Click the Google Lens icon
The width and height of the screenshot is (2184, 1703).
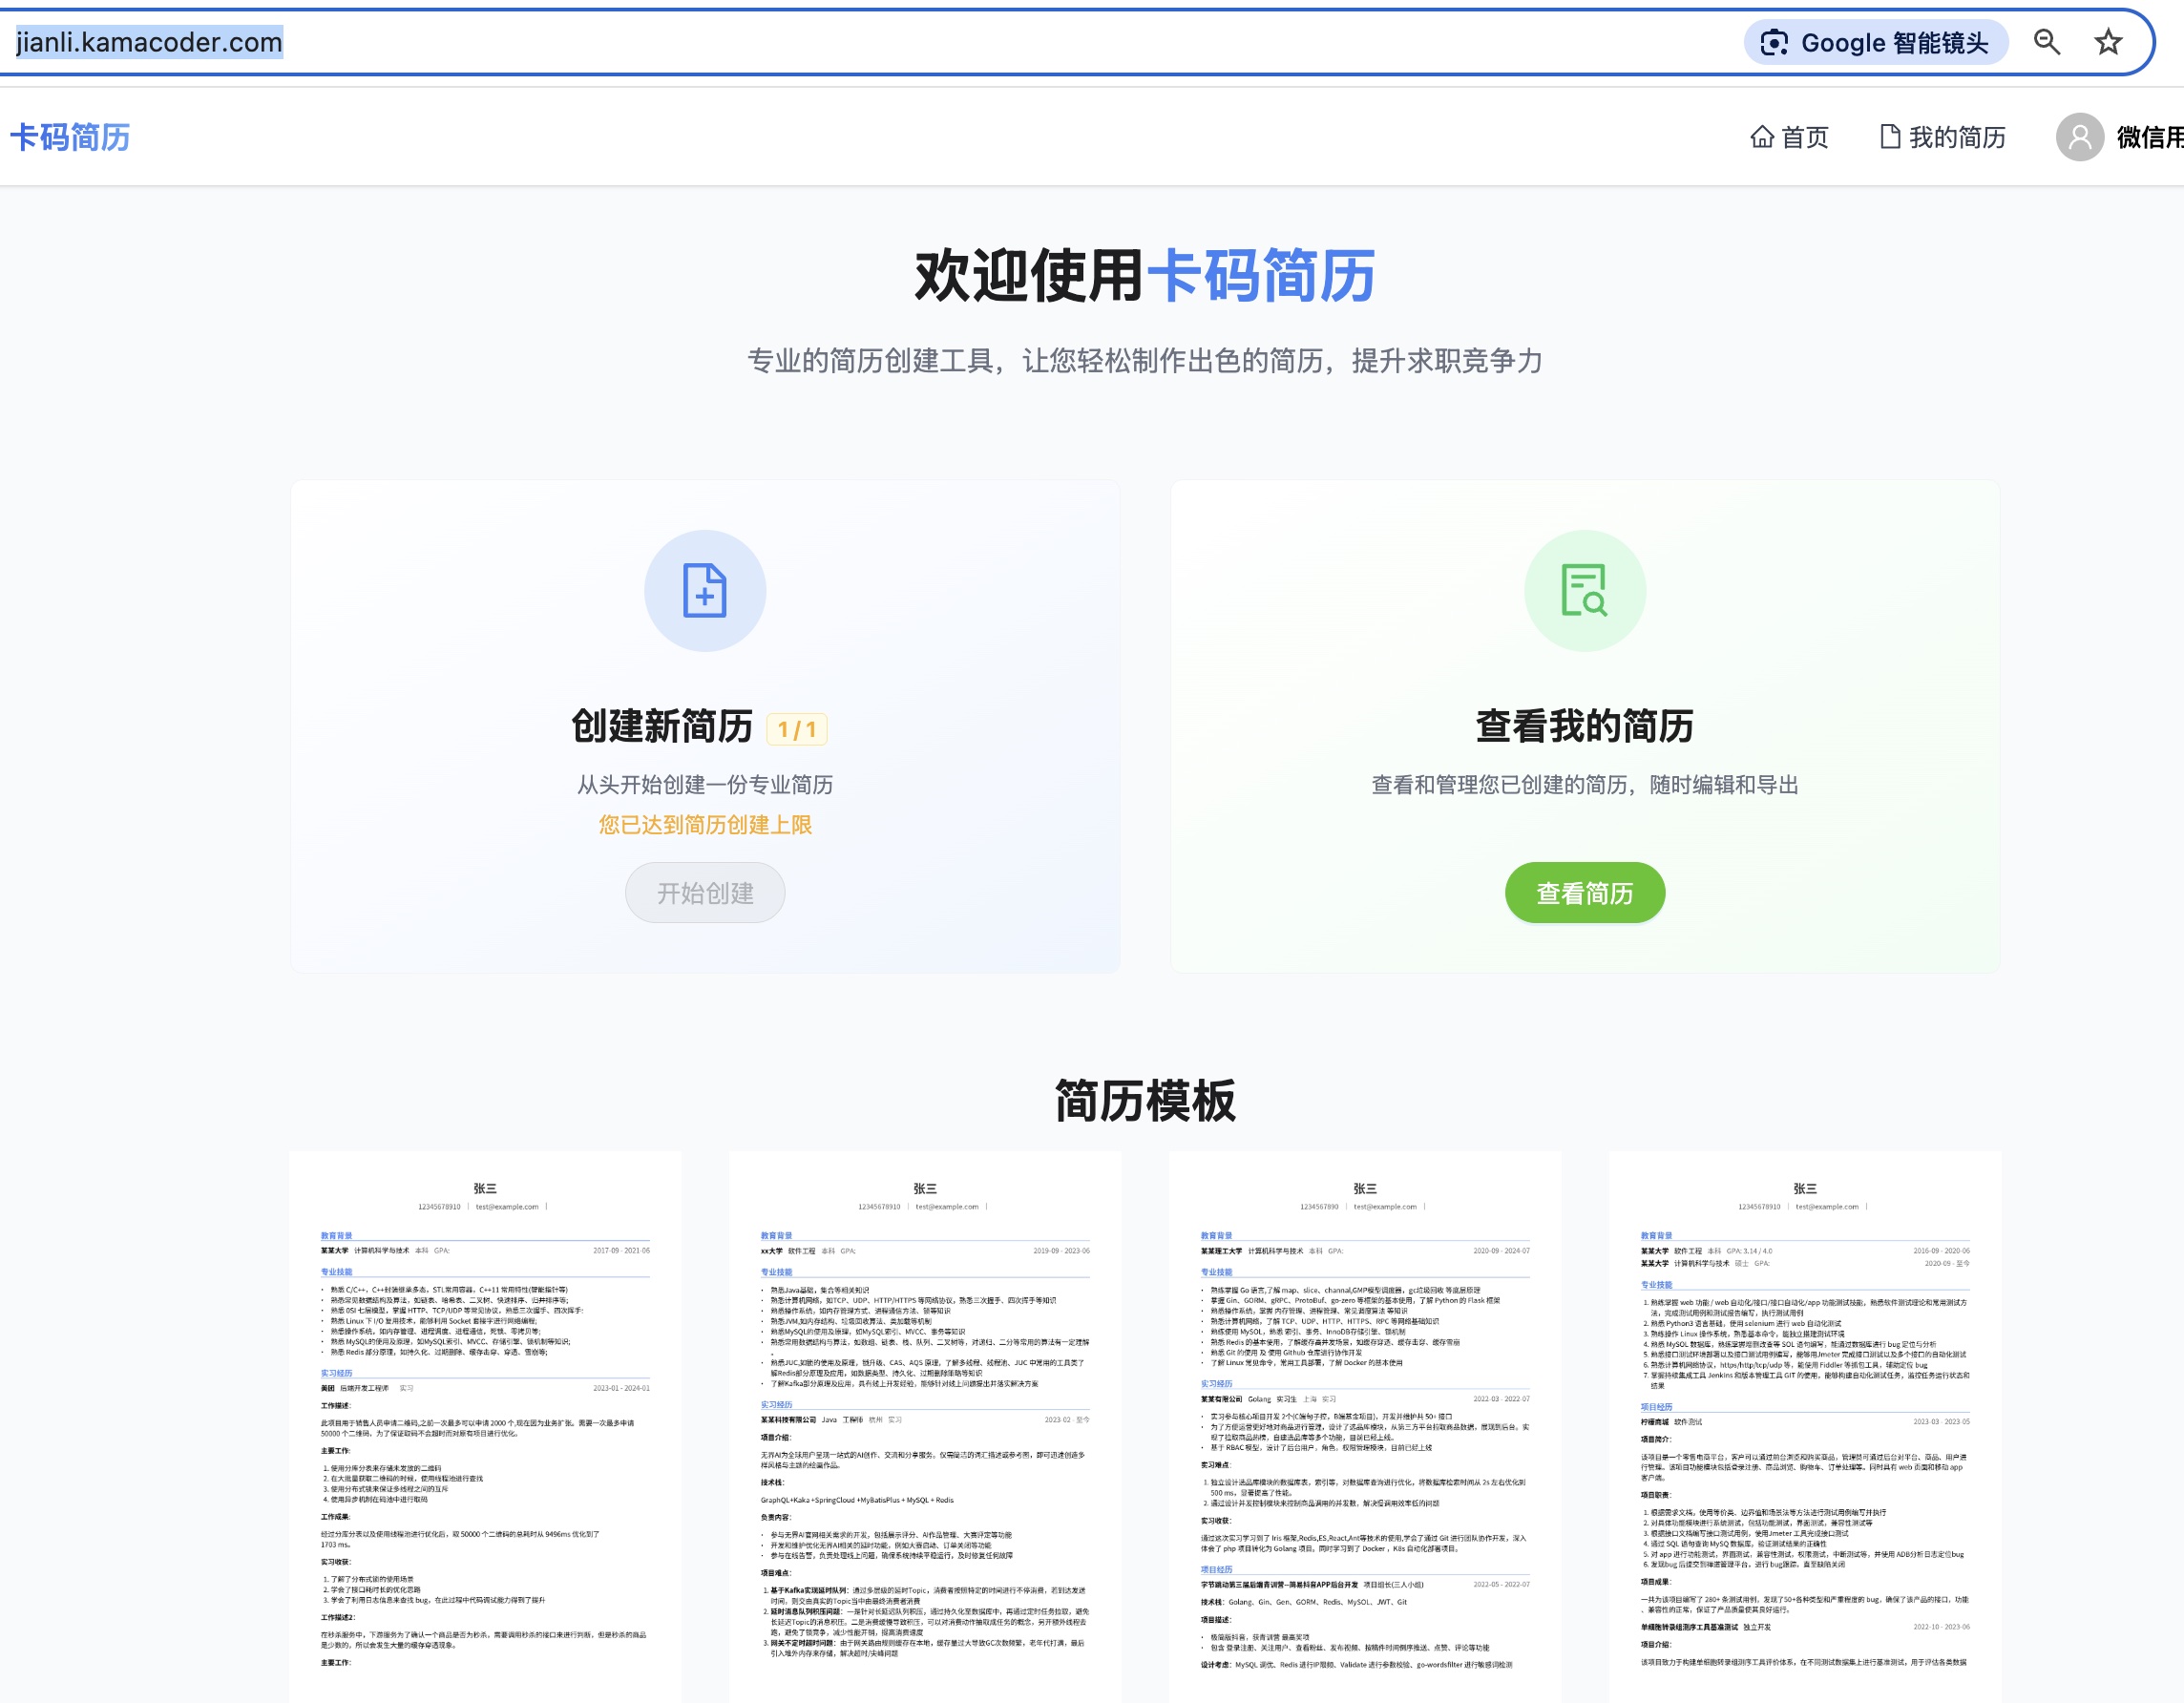(1774, 43)
